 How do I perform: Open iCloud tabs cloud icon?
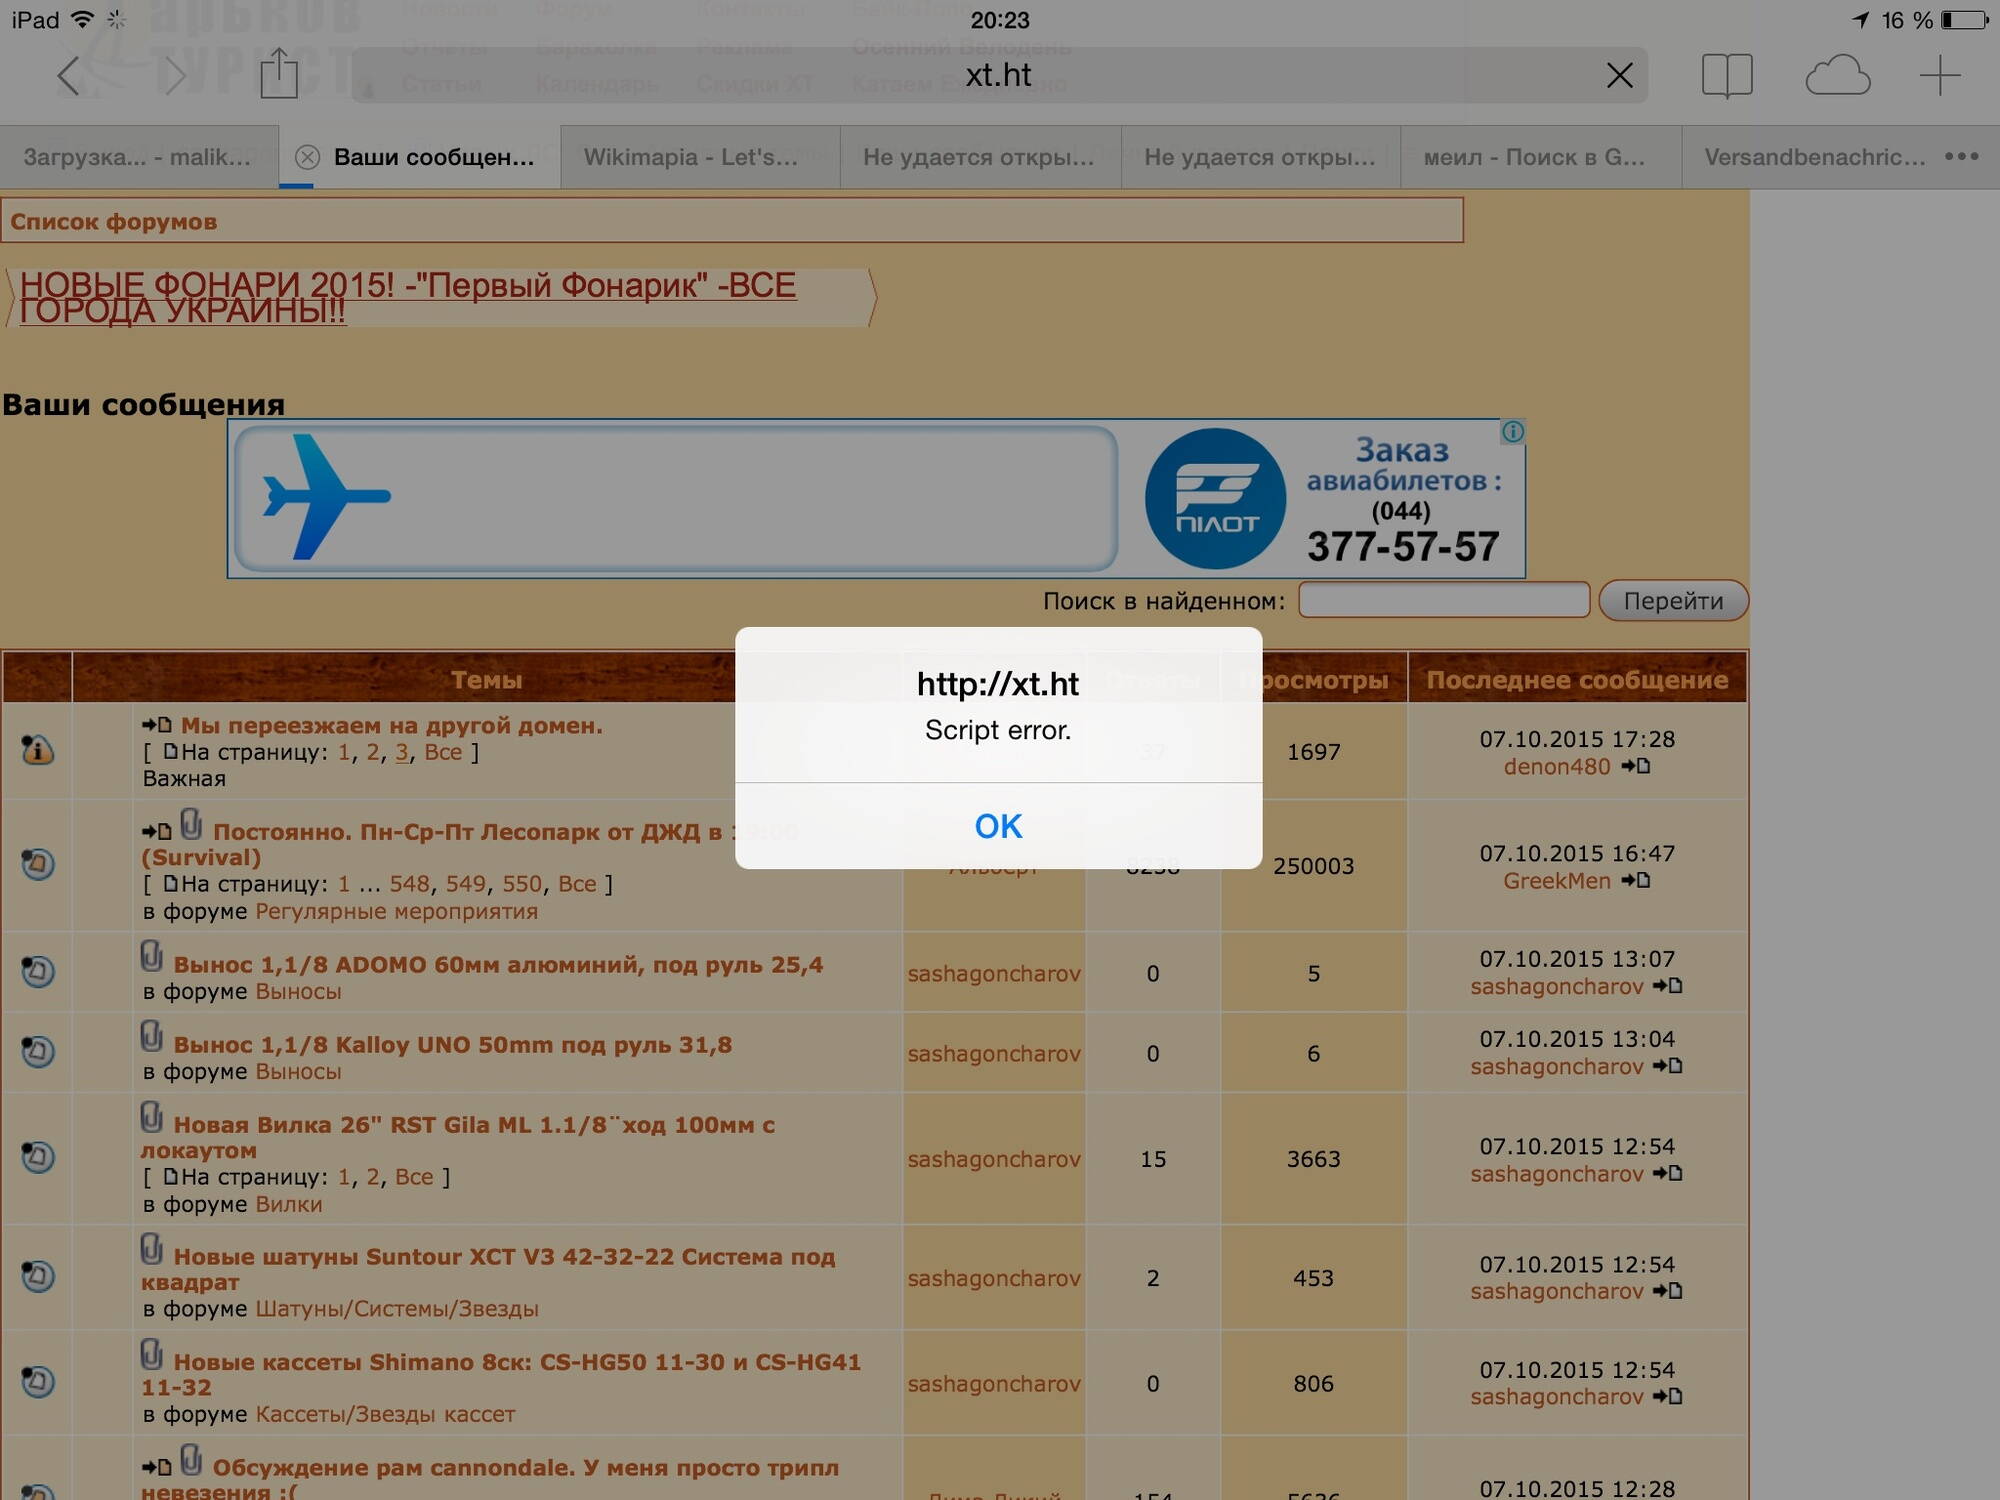tap(1837, 75)
